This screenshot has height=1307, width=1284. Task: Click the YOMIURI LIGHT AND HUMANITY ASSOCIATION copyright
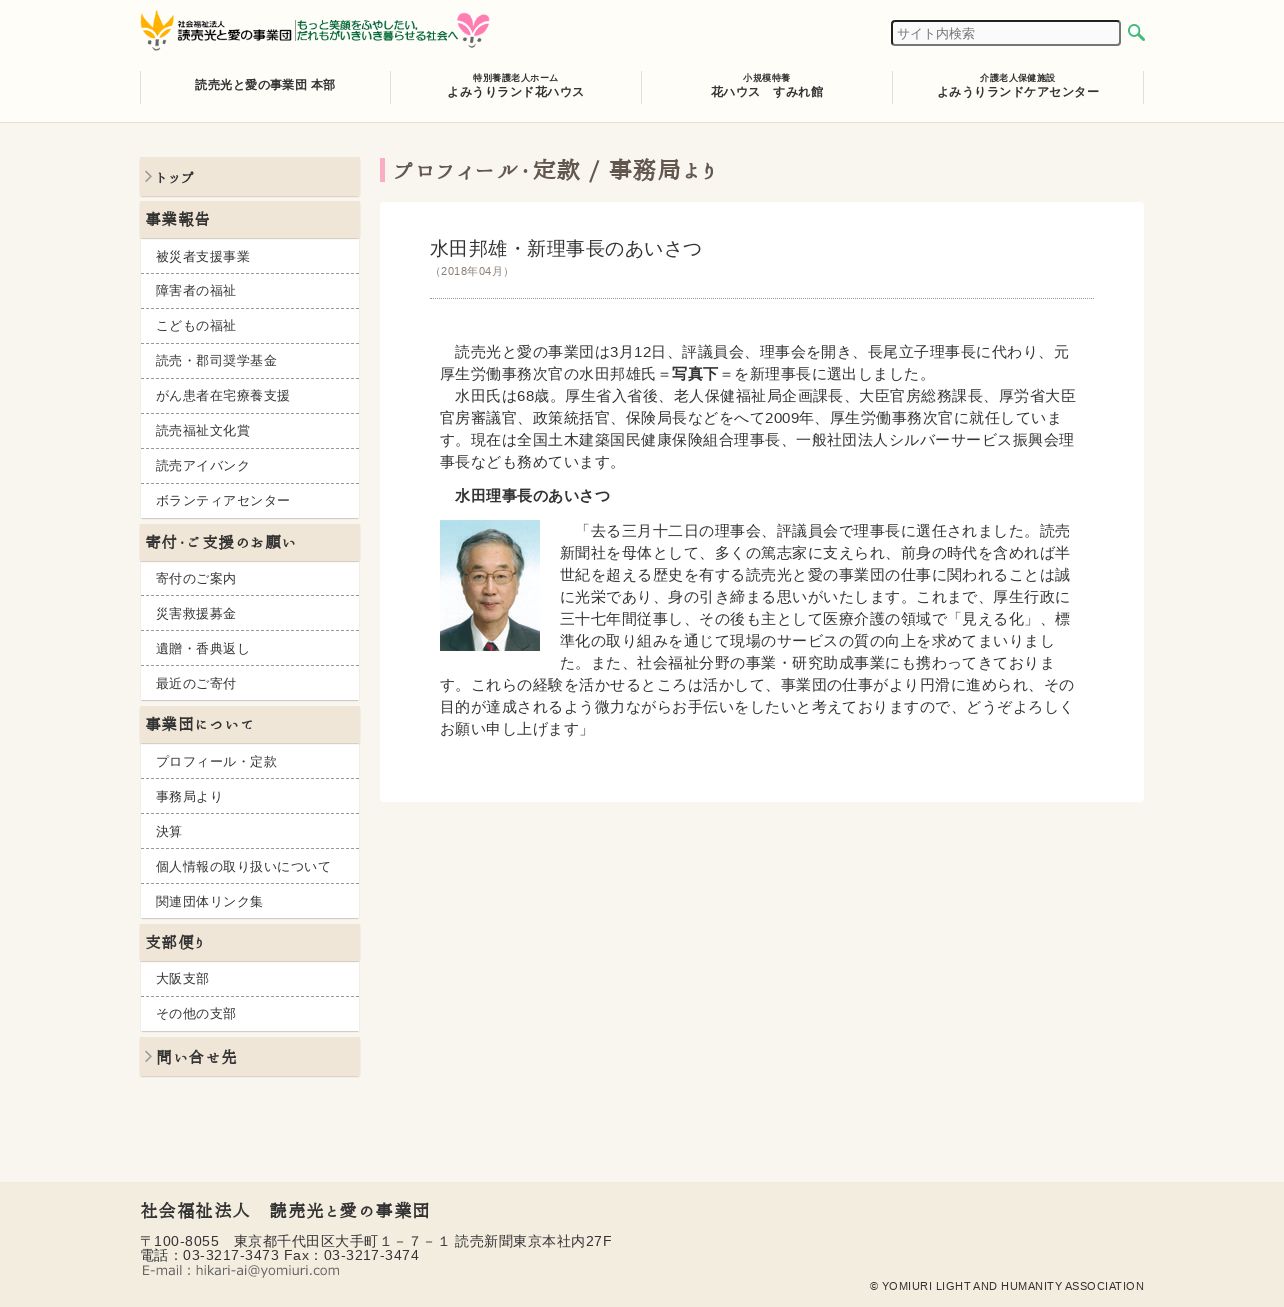click(x=1006, y=1287)
